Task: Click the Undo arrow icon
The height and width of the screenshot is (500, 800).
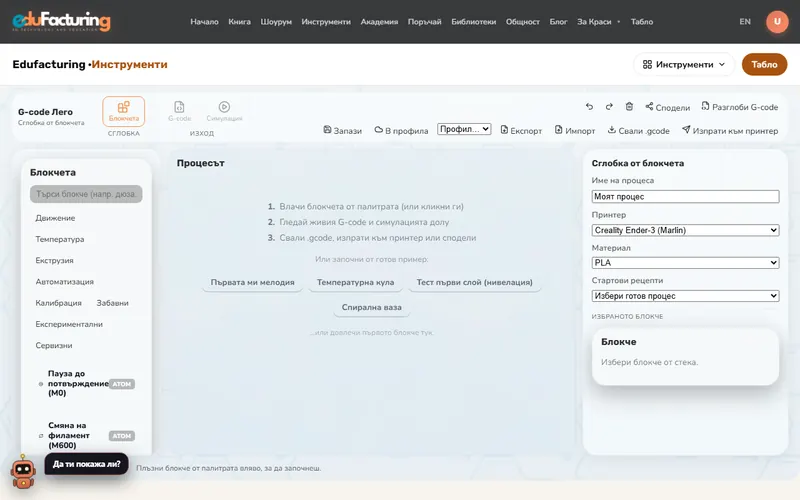Action: click(x=589, y=107)
